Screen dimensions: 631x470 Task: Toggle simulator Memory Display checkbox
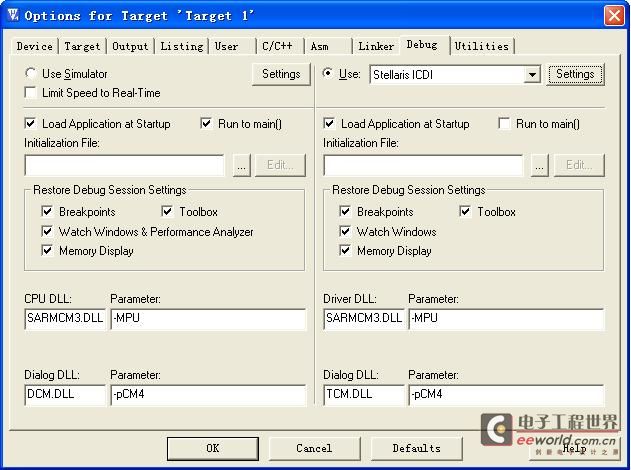[47, 251]
